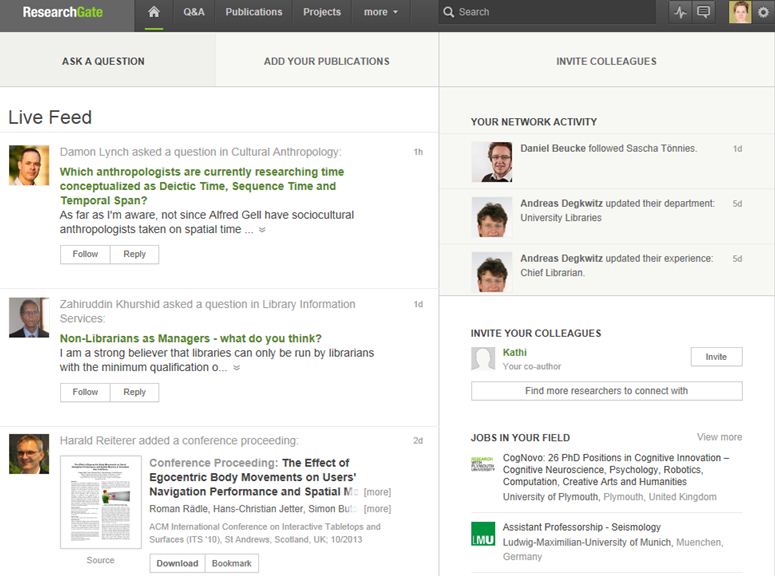Image resolution: width=775 pixels, height=579 pixels.
Task: Open the CogNovo PhD Positions job
Action: click(x=616, y=470)
